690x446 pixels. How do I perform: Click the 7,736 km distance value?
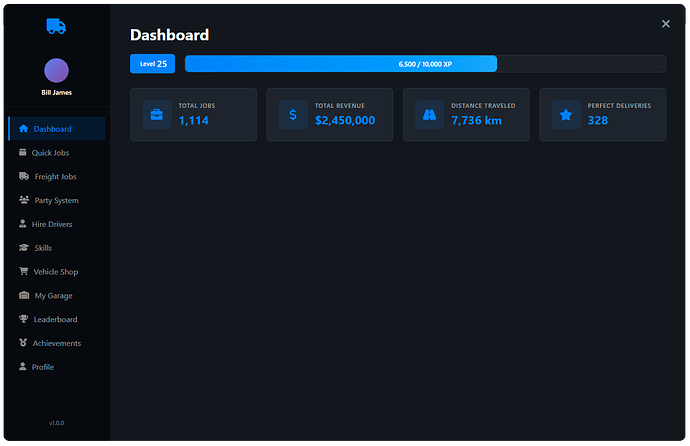click(x=477, y=120)
